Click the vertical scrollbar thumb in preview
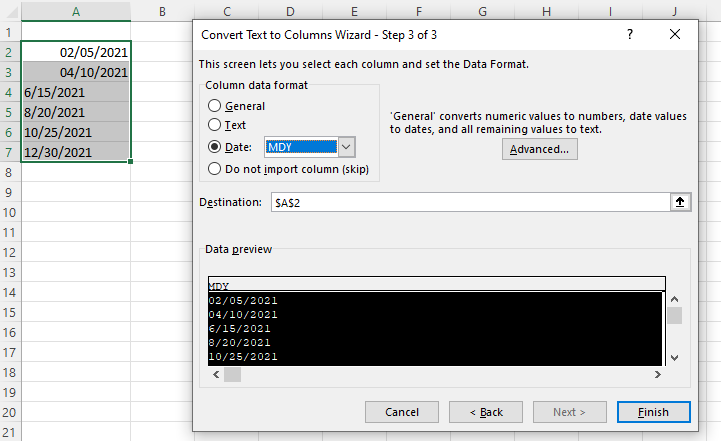The width and height of the screenshot is (721, 441). 675,315
